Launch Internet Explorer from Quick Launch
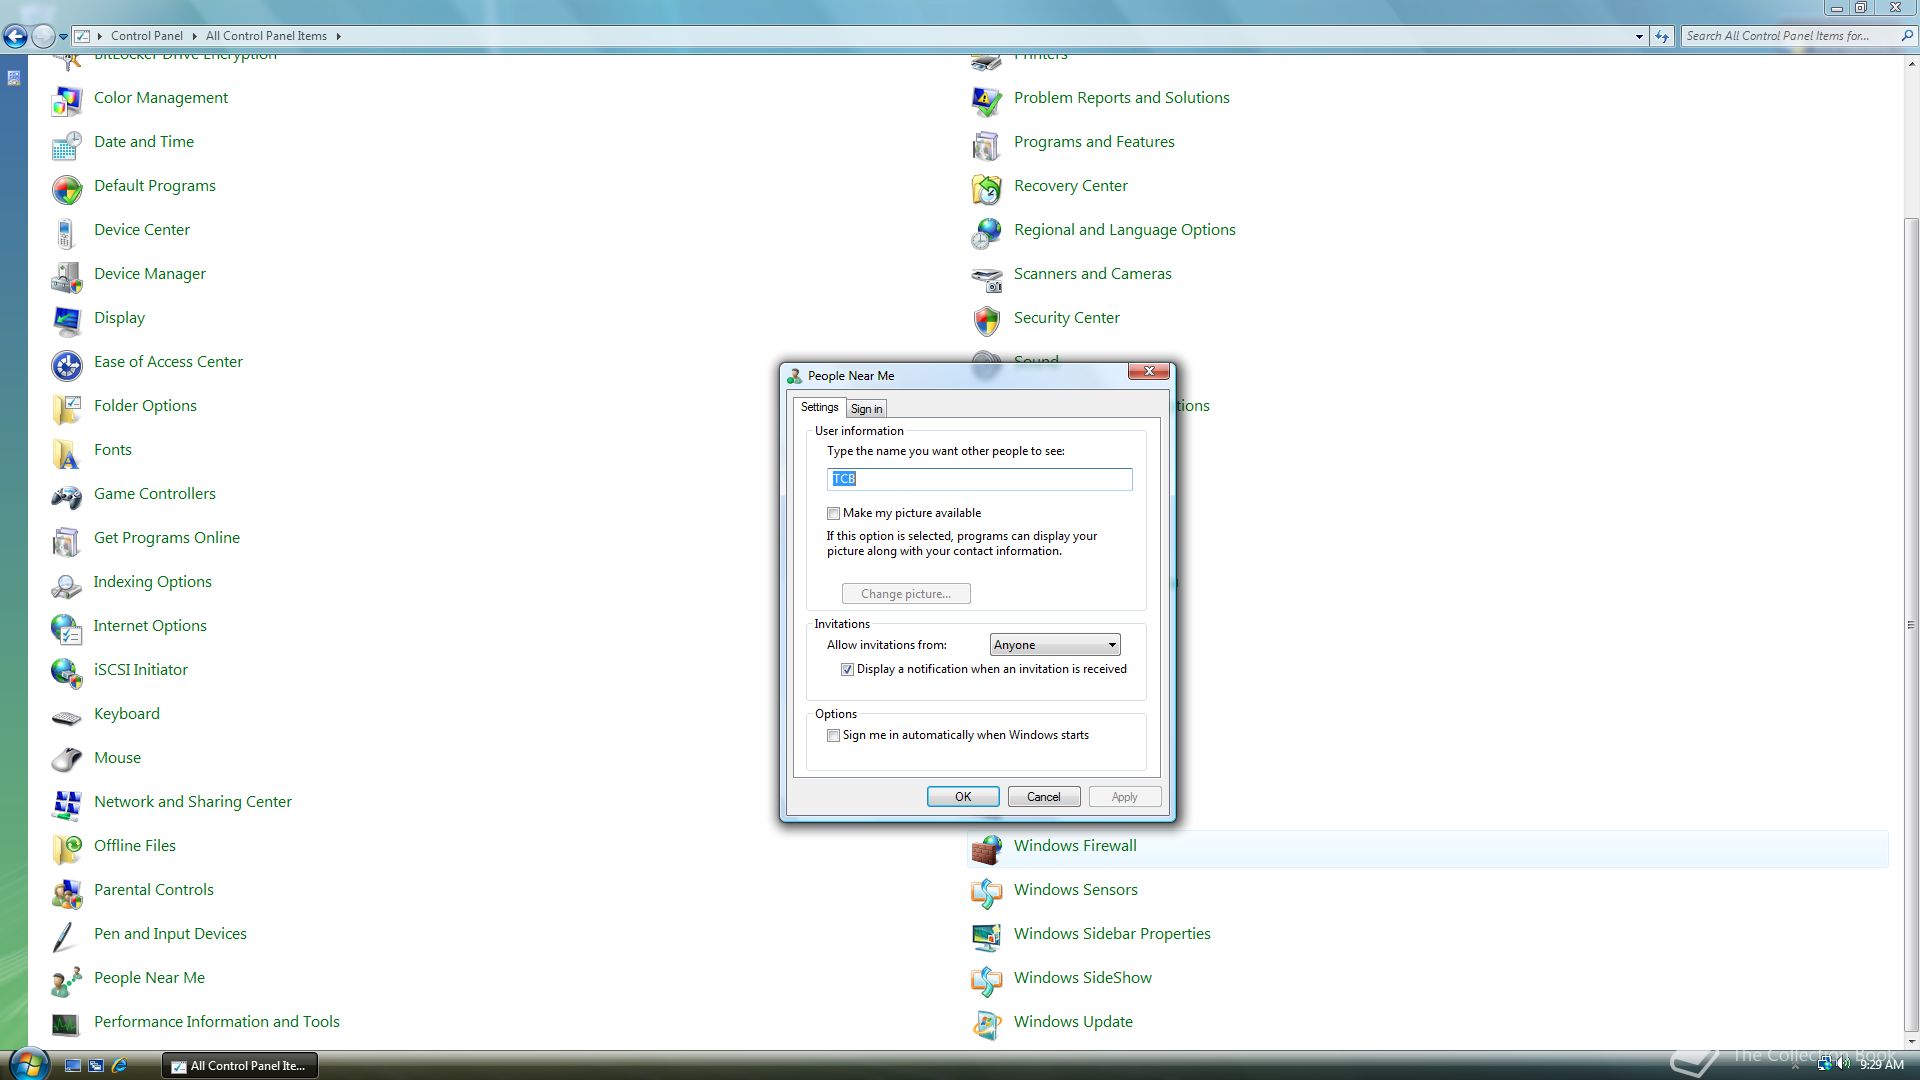 [x=120, y=1066]
